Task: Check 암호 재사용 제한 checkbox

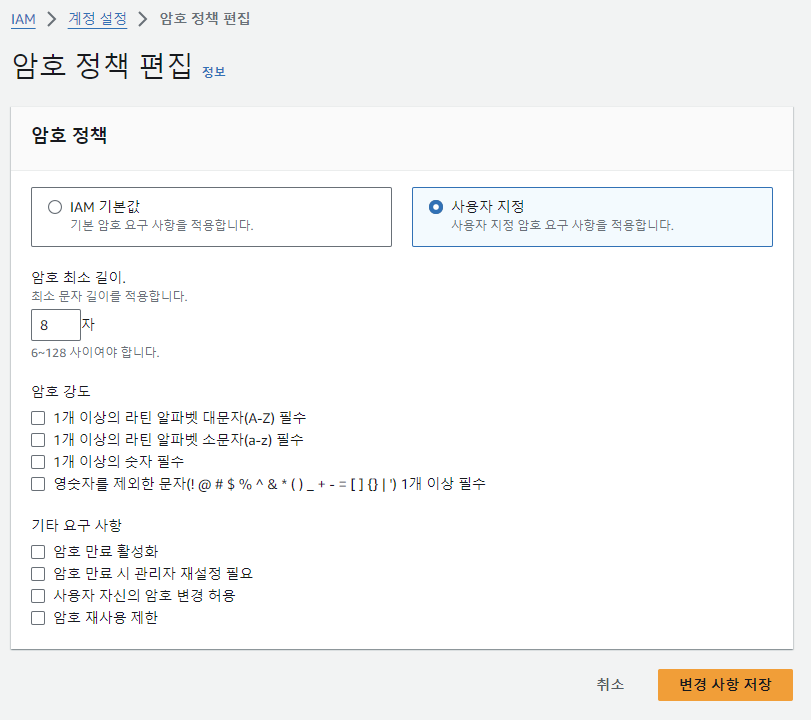Action: click(38, 618)
